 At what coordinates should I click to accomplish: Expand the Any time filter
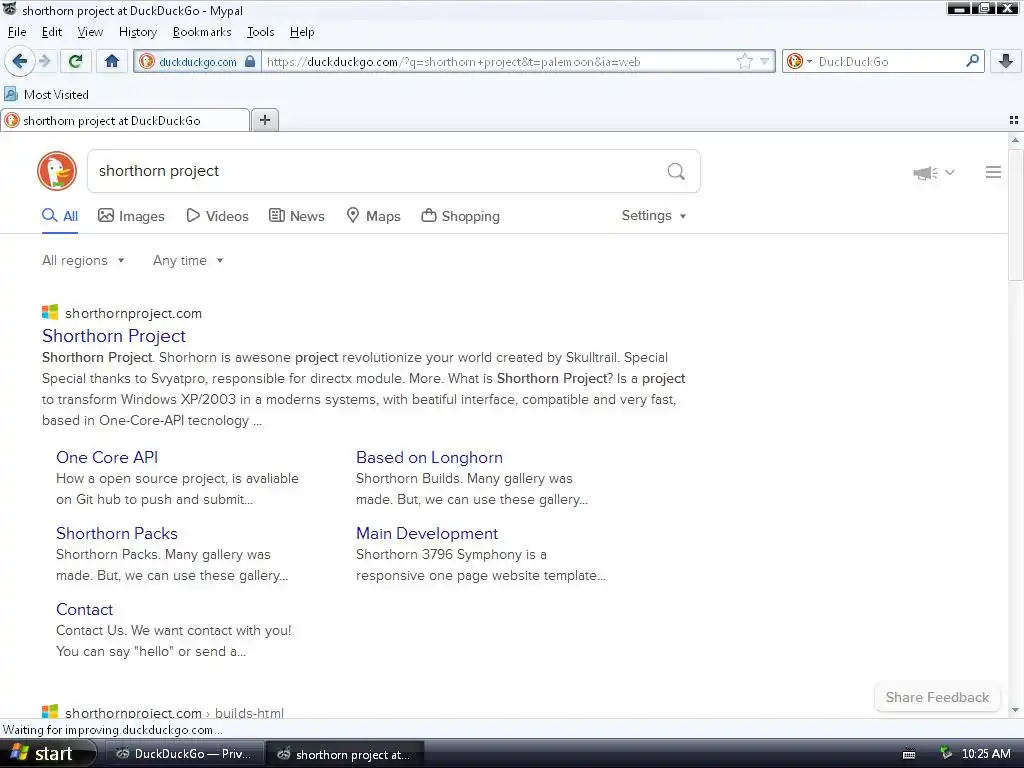click(x=188, y=261)
